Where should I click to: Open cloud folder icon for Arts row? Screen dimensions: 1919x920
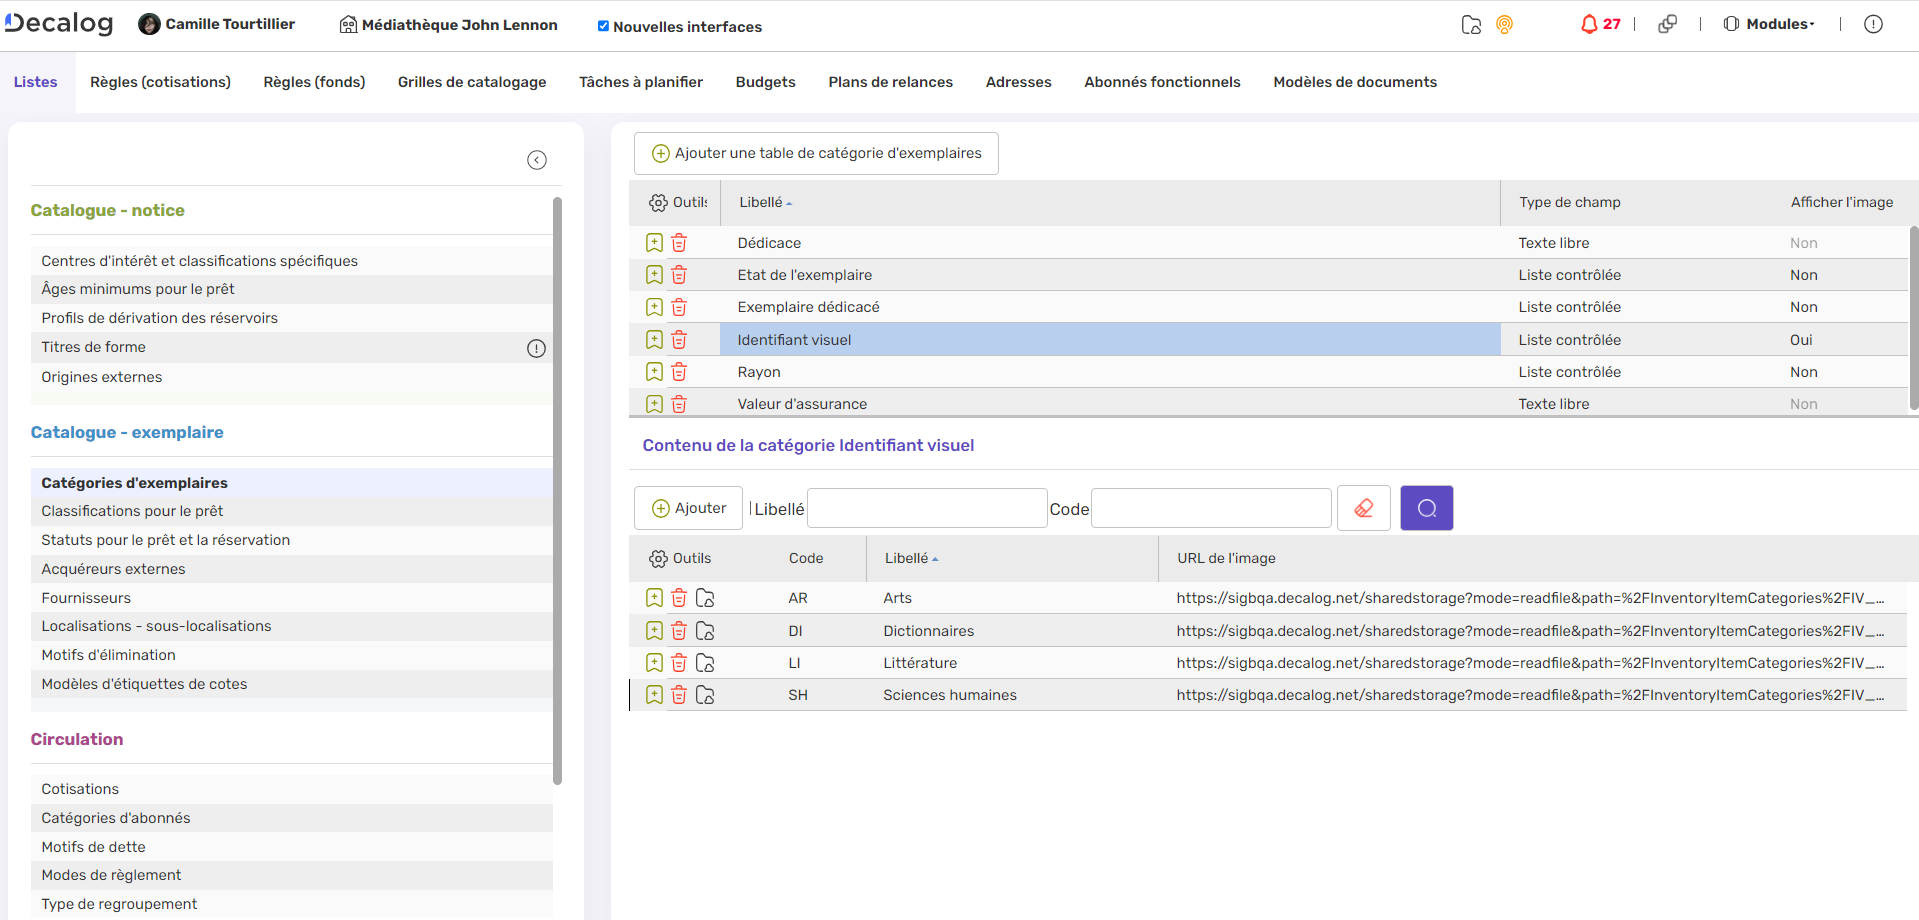(705, 598)
